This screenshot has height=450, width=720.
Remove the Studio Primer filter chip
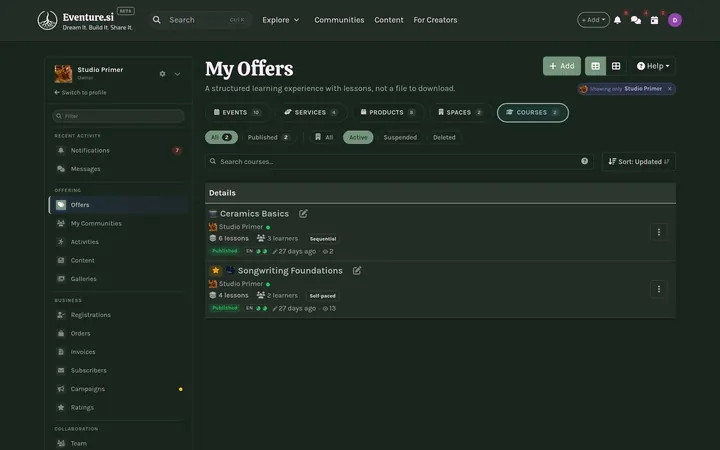coord(669,89)
